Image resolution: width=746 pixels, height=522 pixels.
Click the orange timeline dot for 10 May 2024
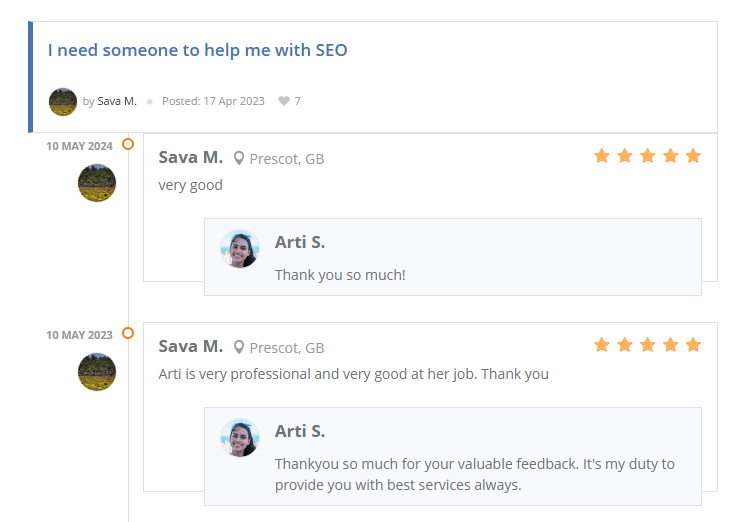pos(128,144)
